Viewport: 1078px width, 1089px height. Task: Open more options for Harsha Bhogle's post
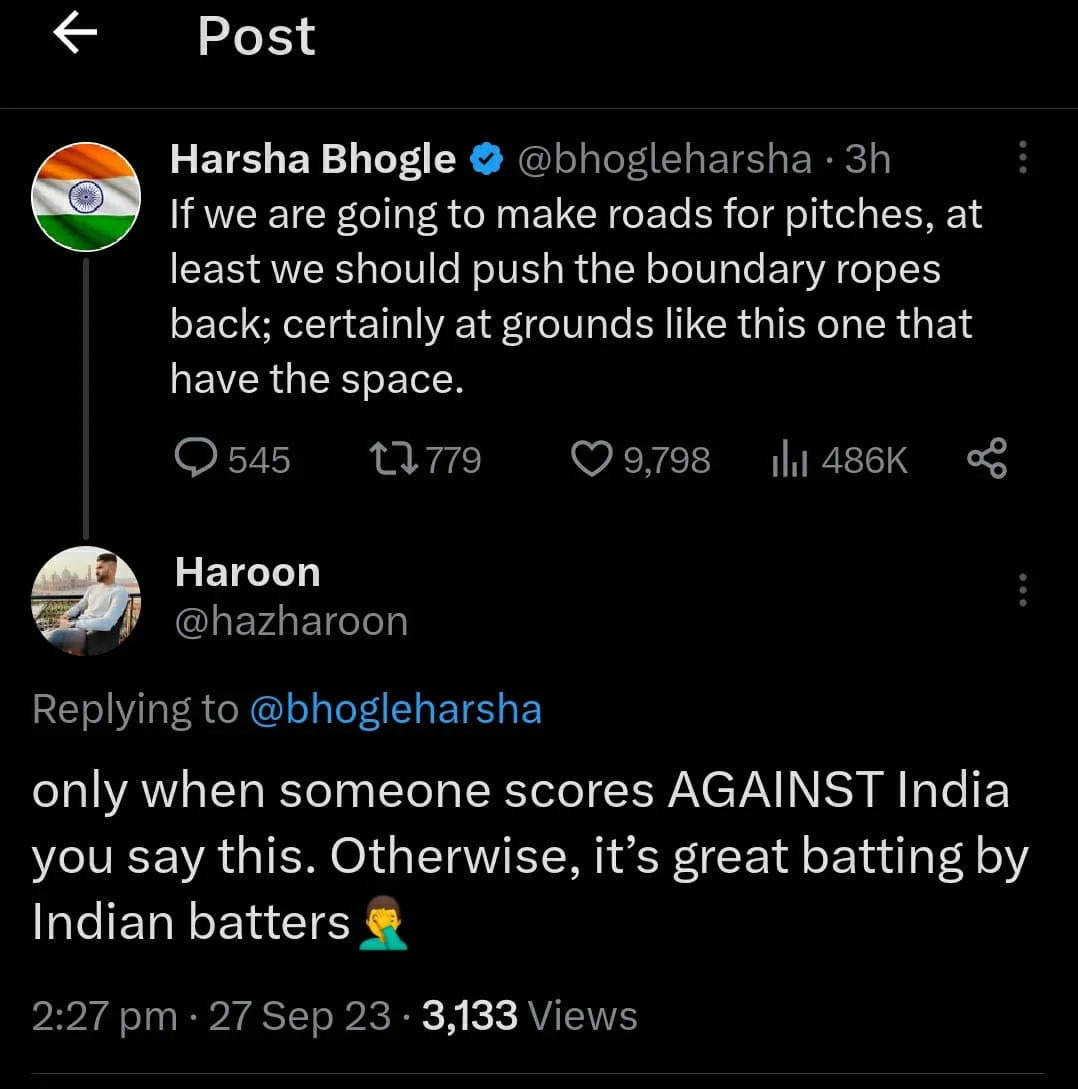click(1022, 157)
